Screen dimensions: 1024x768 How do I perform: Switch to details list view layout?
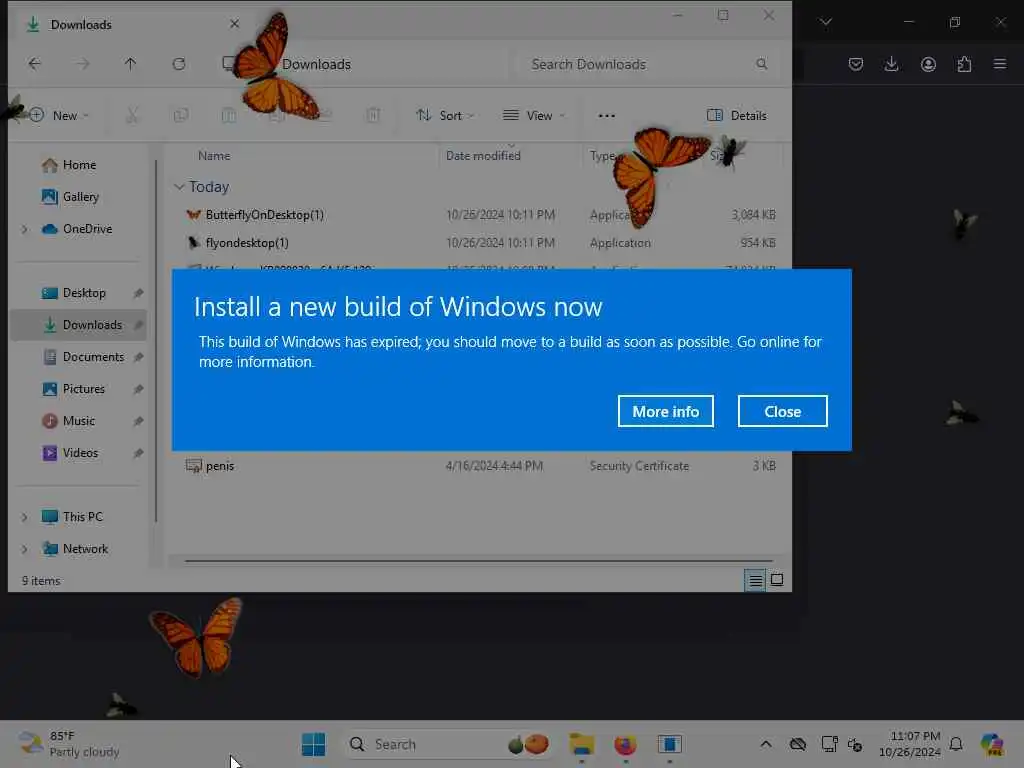click(x=755, y=580)
